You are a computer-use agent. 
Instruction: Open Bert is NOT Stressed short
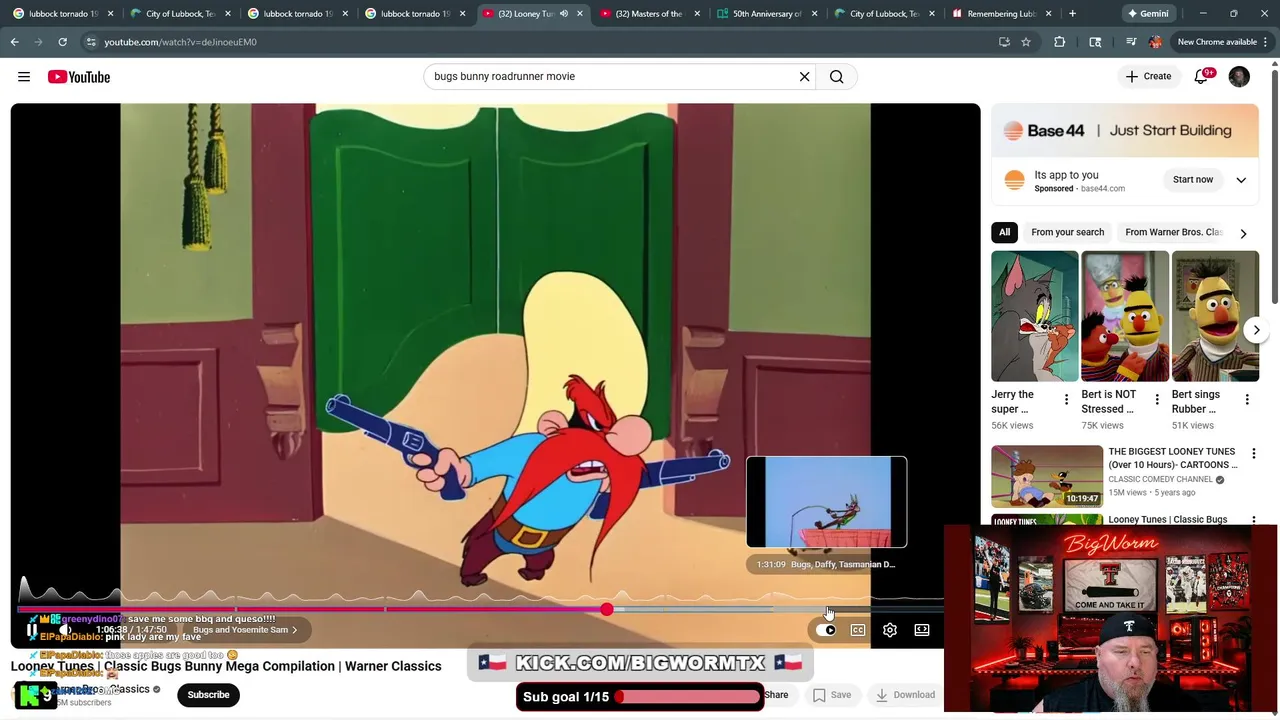click(1124, 316)
